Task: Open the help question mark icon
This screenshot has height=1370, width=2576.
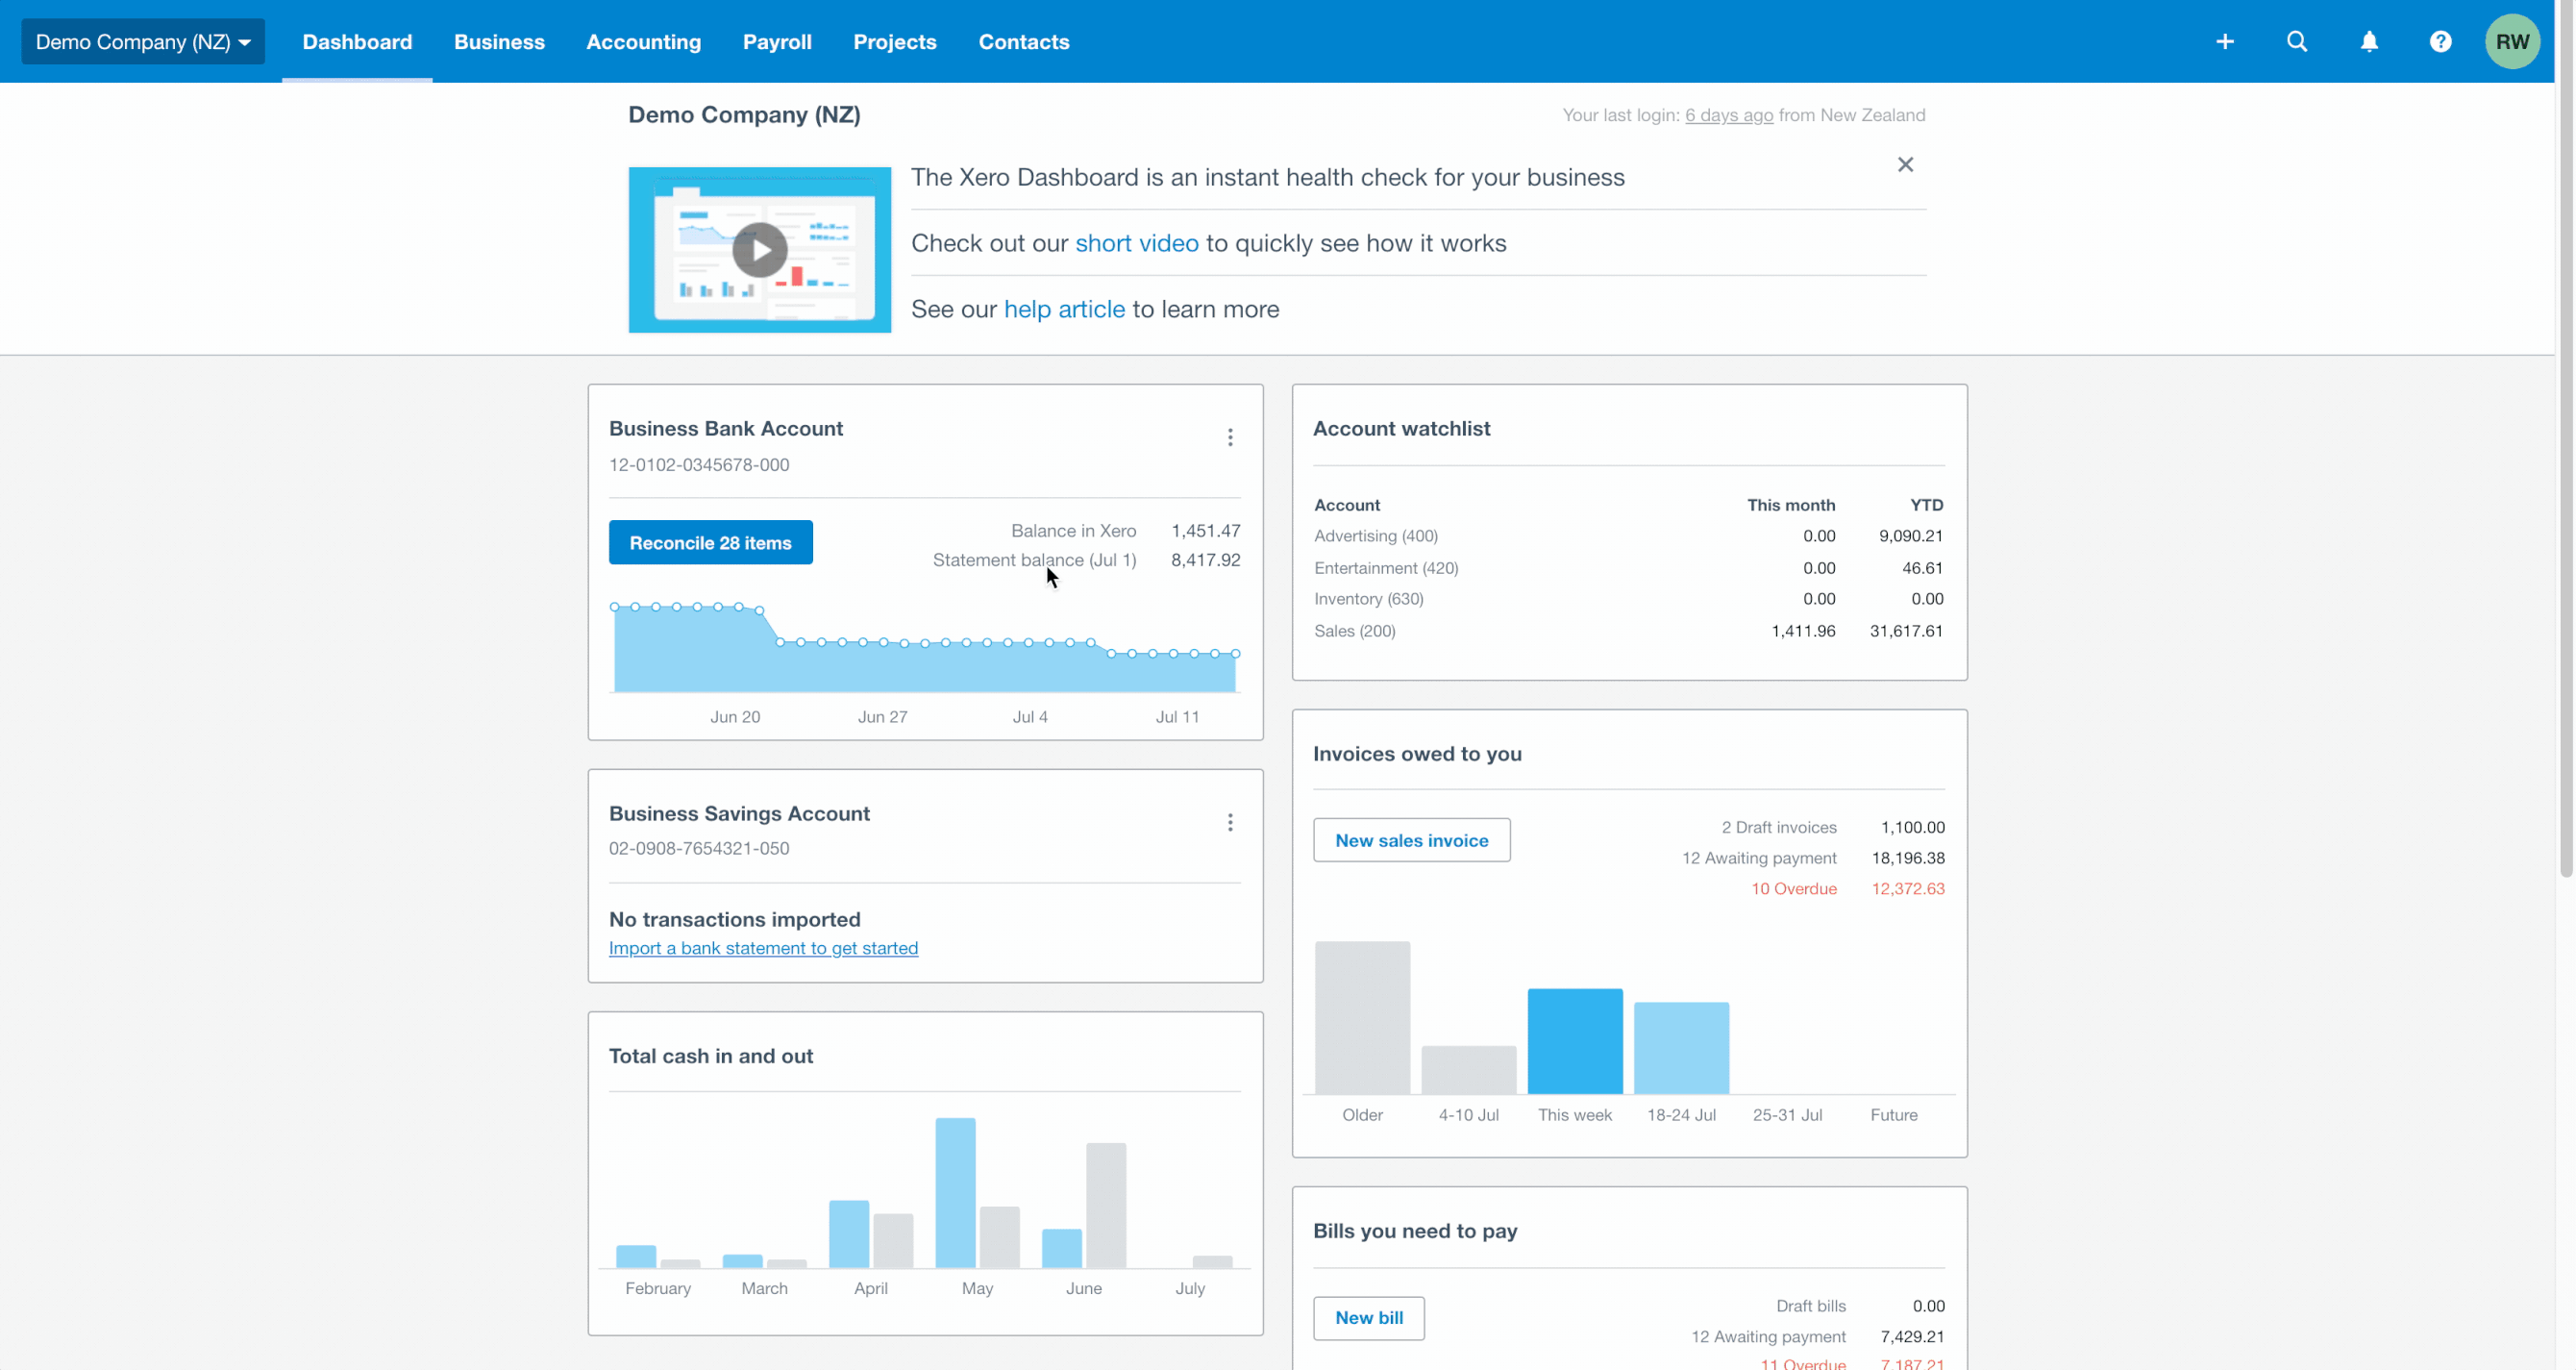Action: (2441, 41)
